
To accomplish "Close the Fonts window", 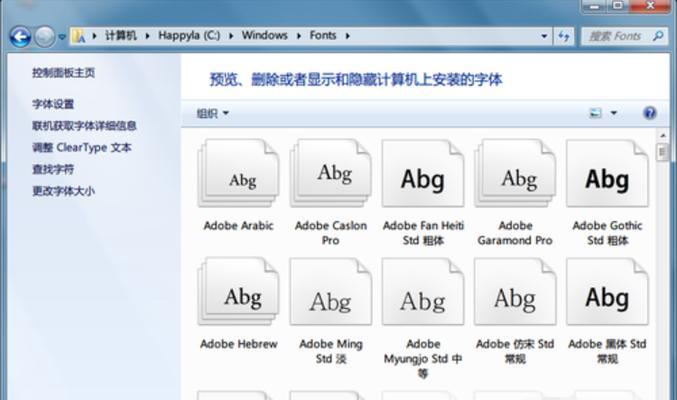I will (x=651, y=6).
